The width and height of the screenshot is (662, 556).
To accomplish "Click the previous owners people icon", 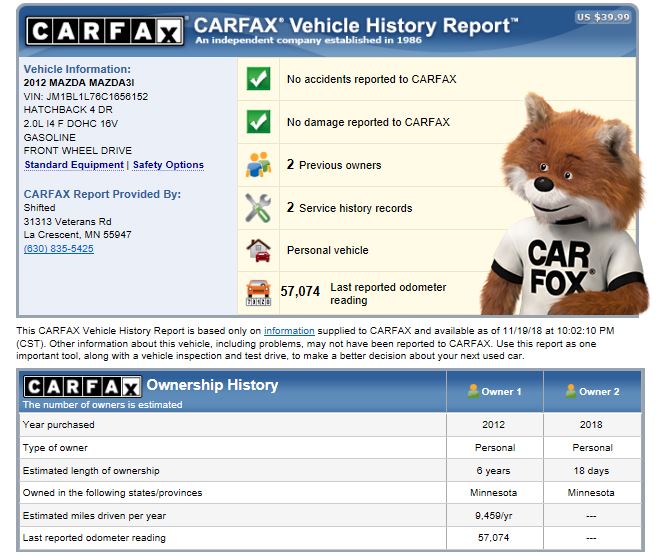I will pos(258,165).
